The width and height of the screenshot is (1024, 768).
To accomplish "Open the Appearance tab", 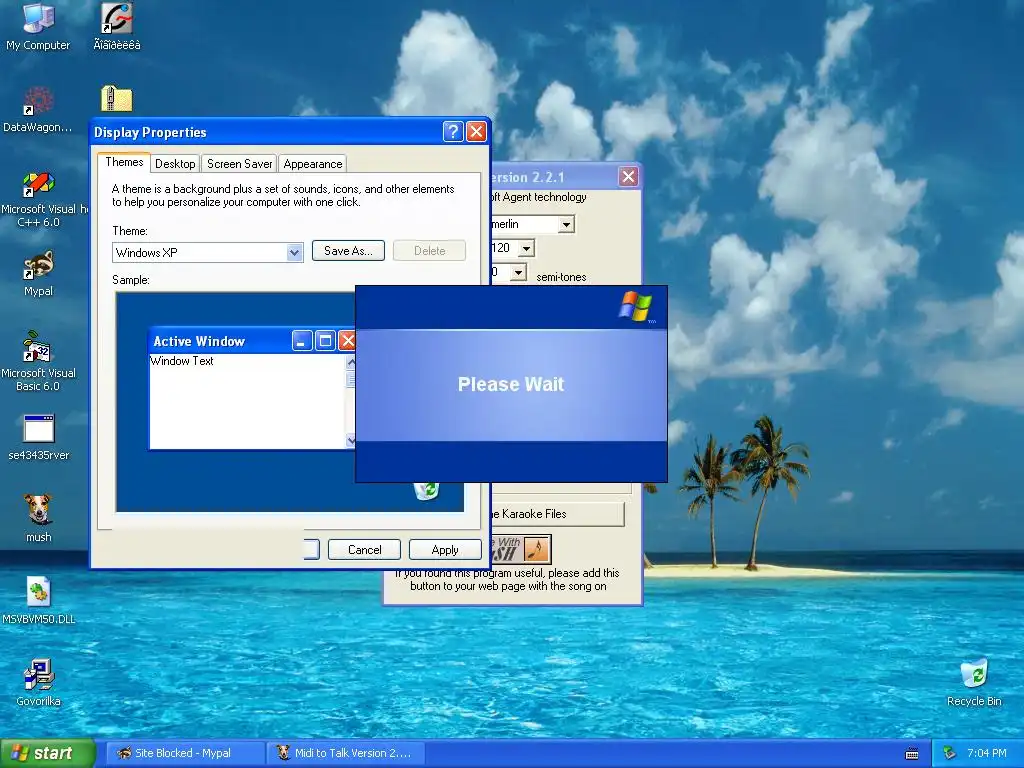I will 312,164.
